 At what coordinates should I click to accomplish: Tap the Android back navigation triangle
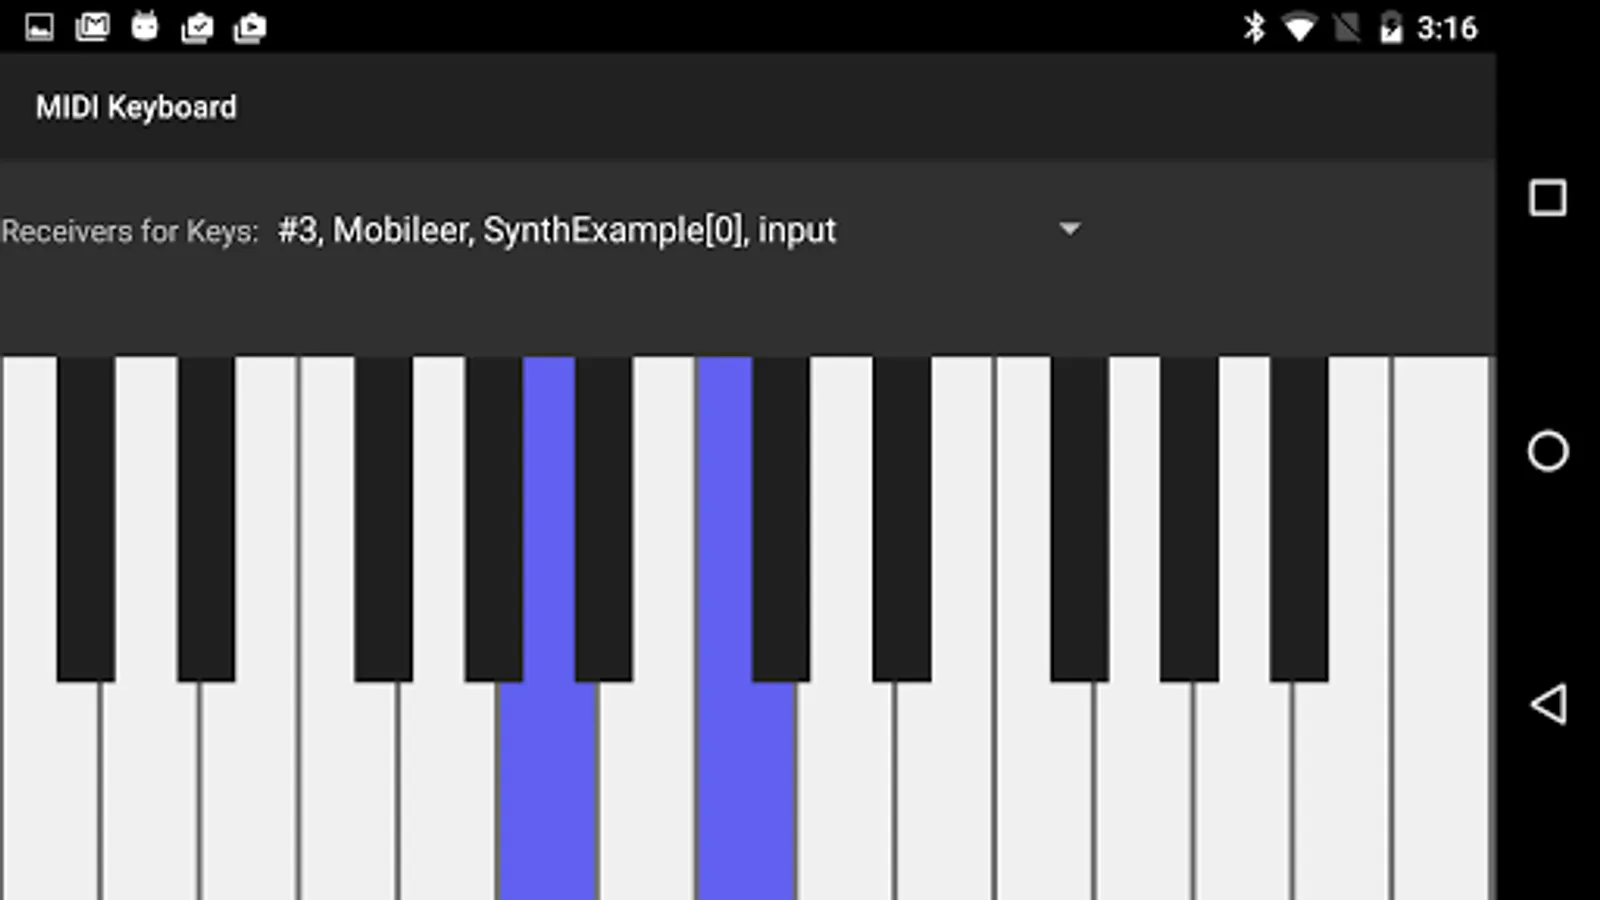click(x=1548, y=704)
